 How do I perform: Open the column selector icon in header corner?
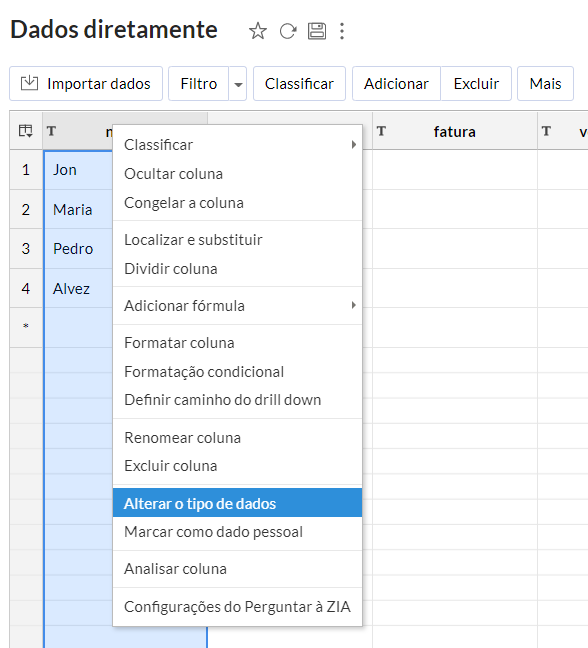click(x=26, y=131)
